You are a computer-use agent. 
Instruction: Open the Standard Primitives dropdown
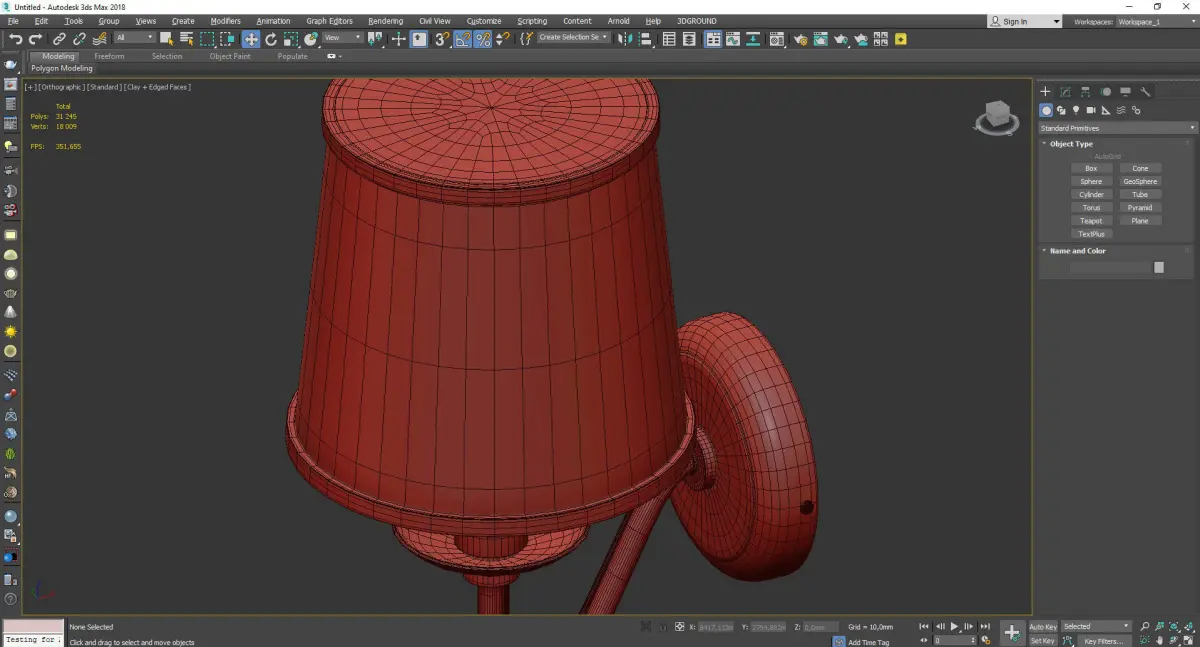[x=1117, y=128]
